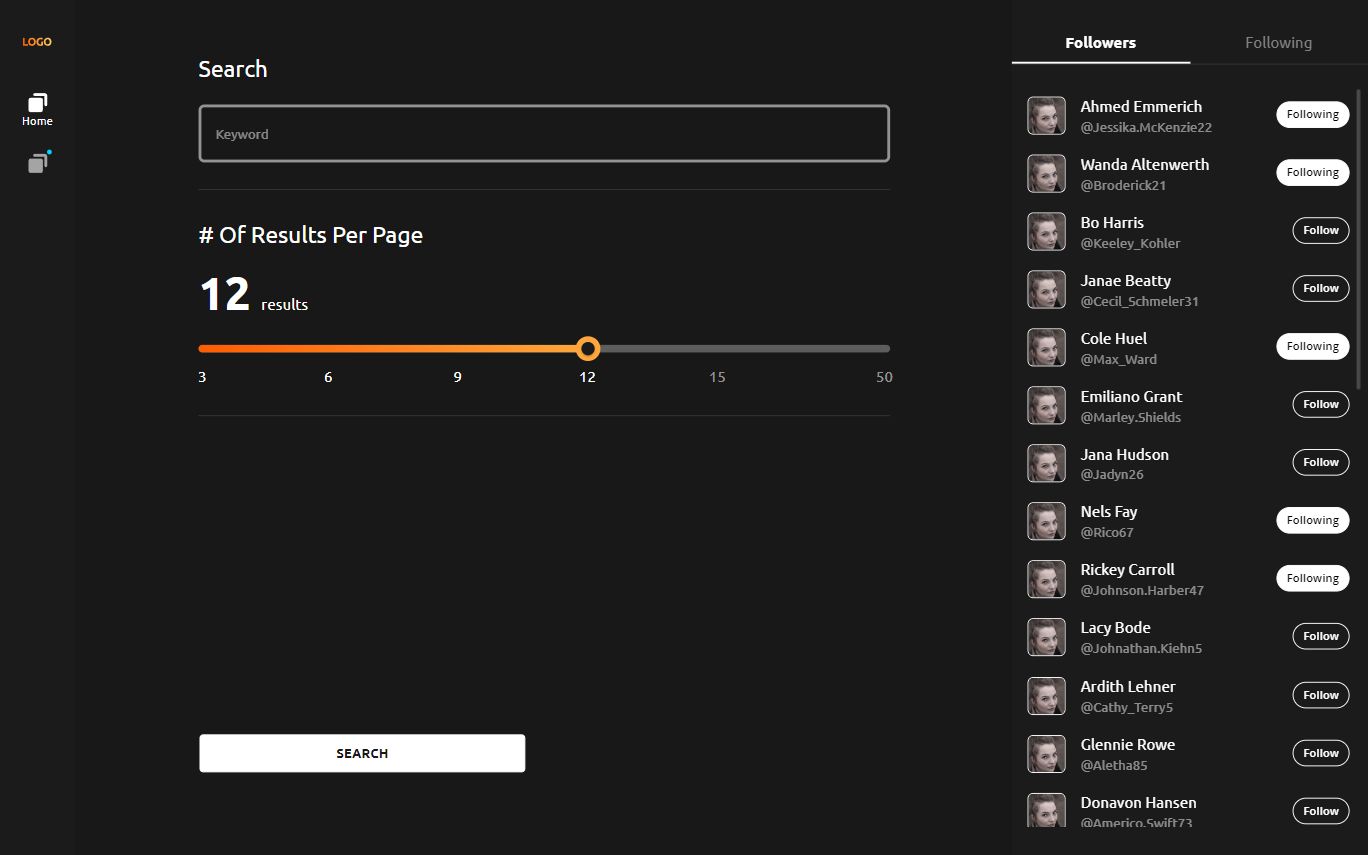Select the Followers tab
This screenshot has height=855, width=1368.
click(1100, 43)
